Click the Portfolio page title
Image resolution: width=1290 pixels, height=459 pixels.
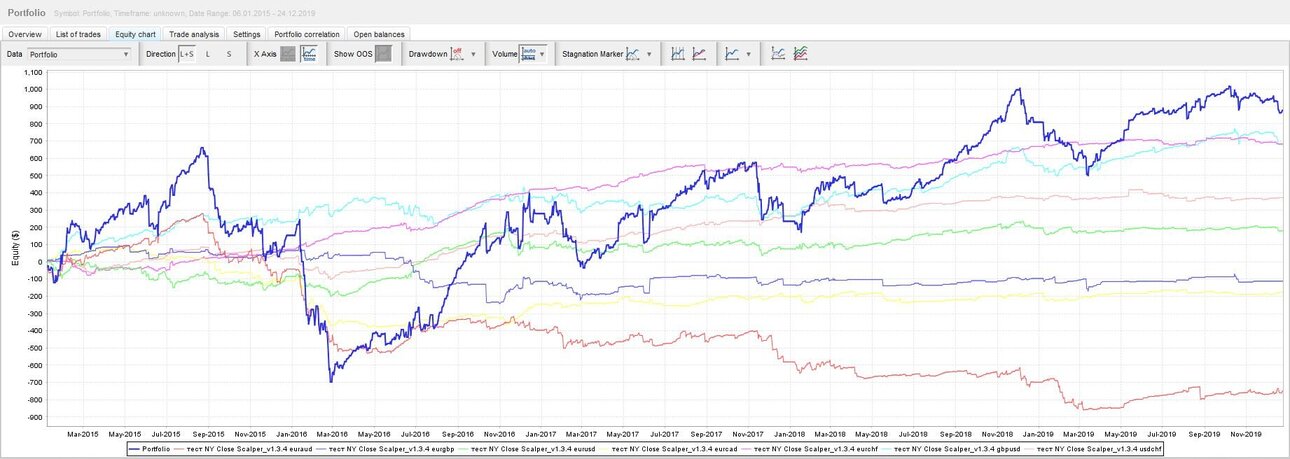[26, 11]
